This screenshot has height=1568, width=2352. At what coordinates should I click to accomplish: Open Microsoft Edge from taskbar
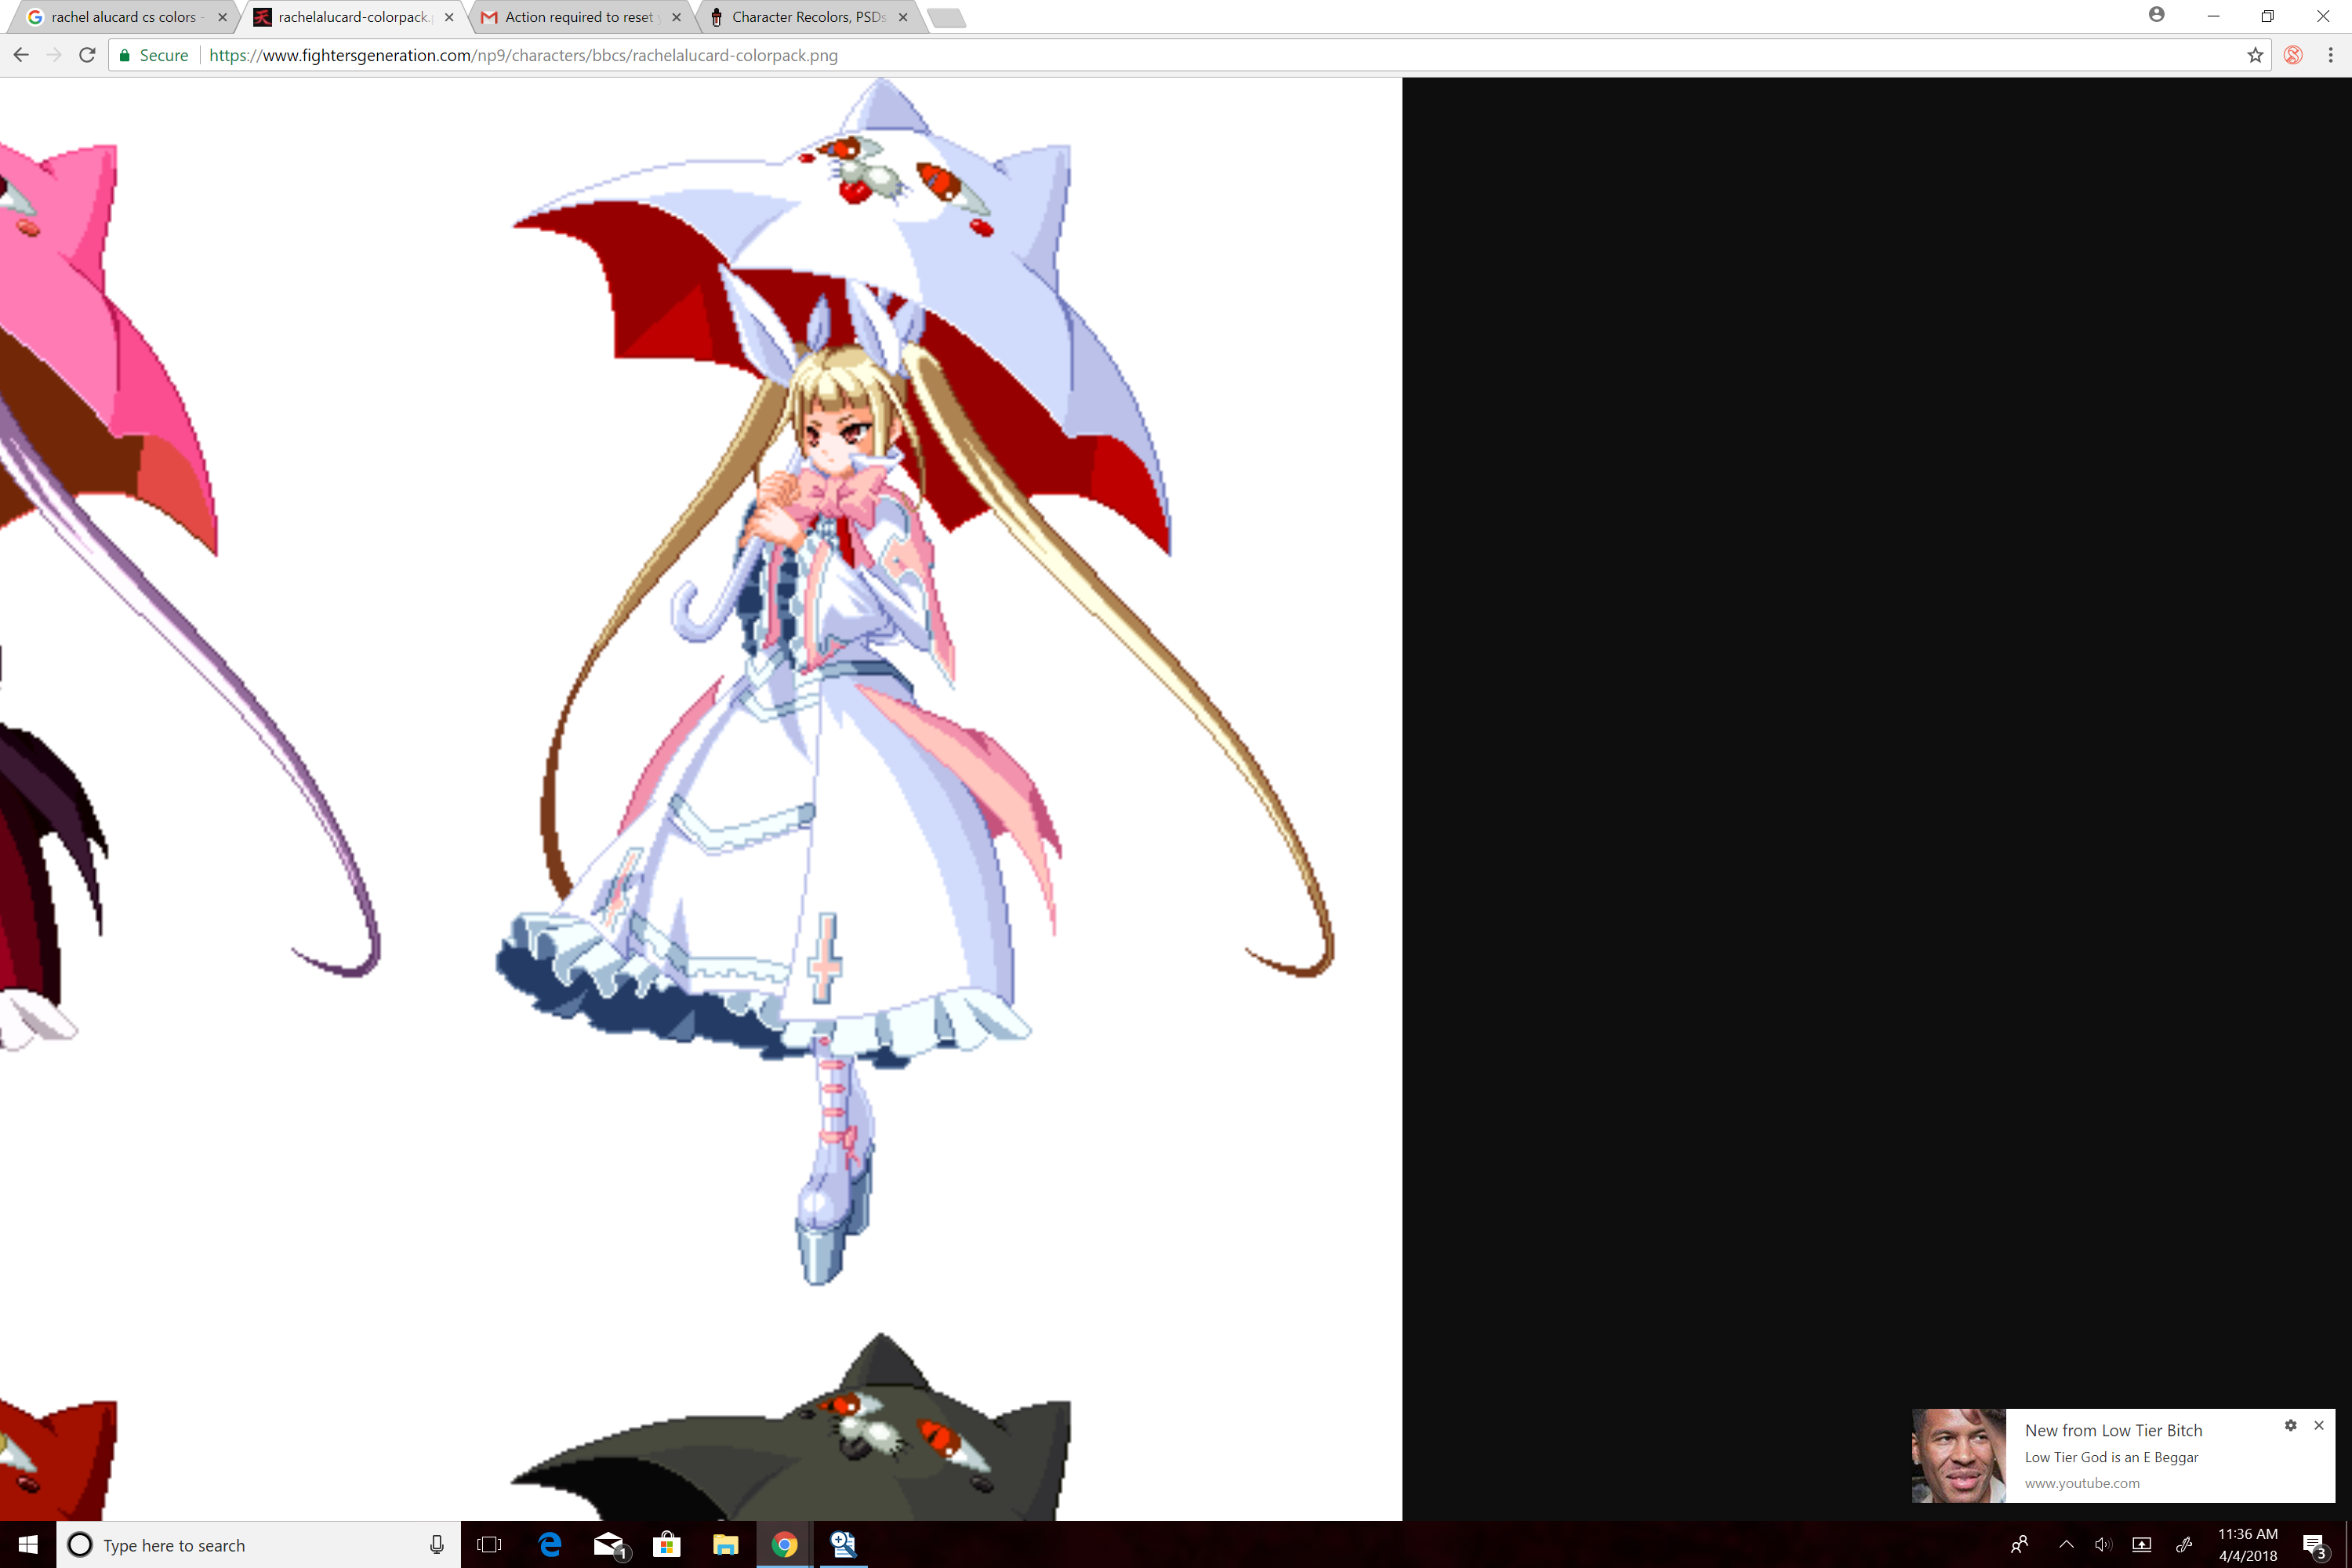tap(550, 1545)
